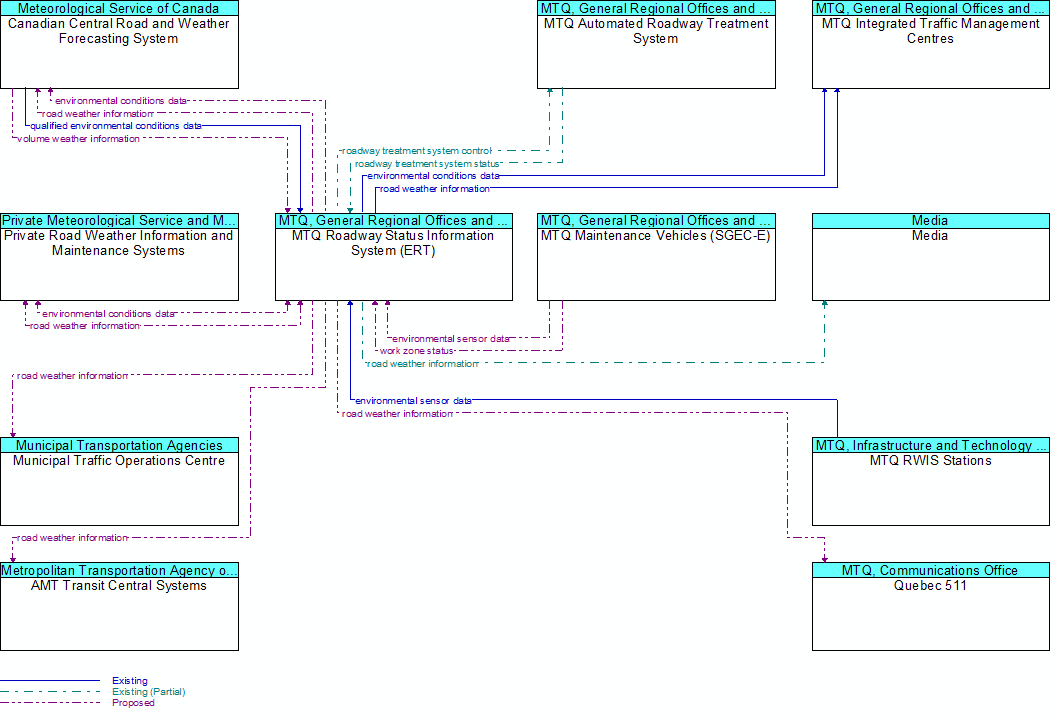The image size is (1059, 720).
Task: Select the 'MTQ Automated Roadway Treatment System' text
Action: (656, 31)
